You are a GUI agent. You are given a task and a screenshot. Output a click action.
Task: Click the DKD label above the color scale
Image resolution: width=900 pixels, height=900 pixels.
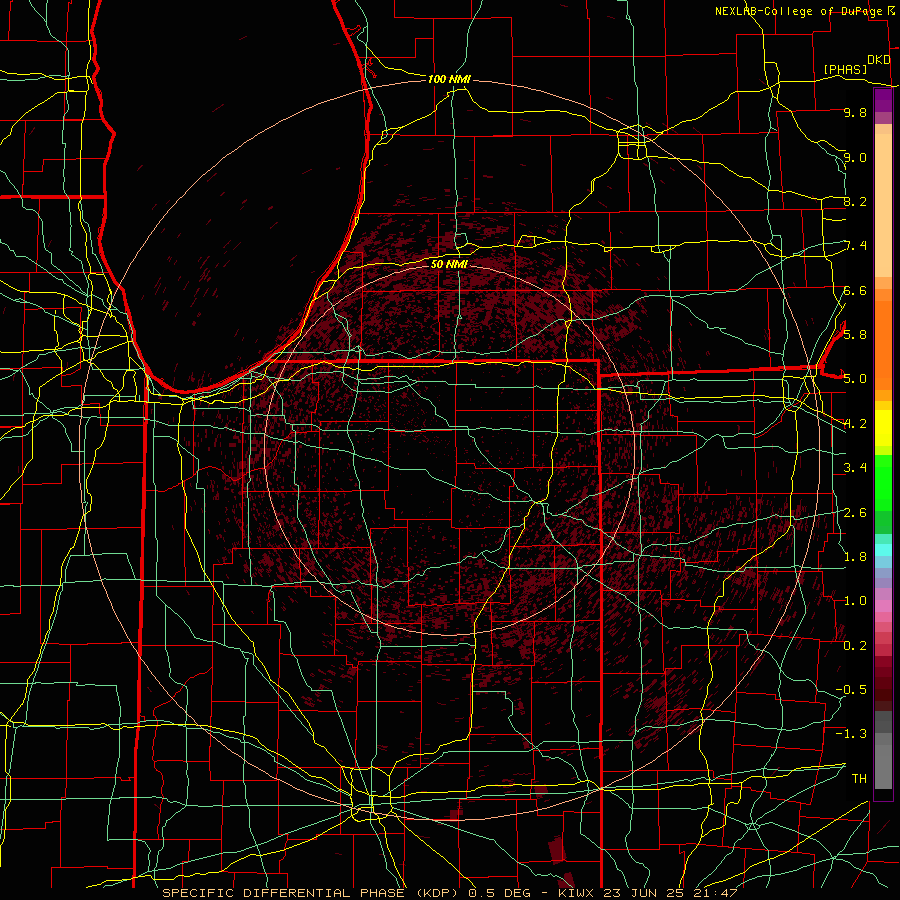[879, 60]
